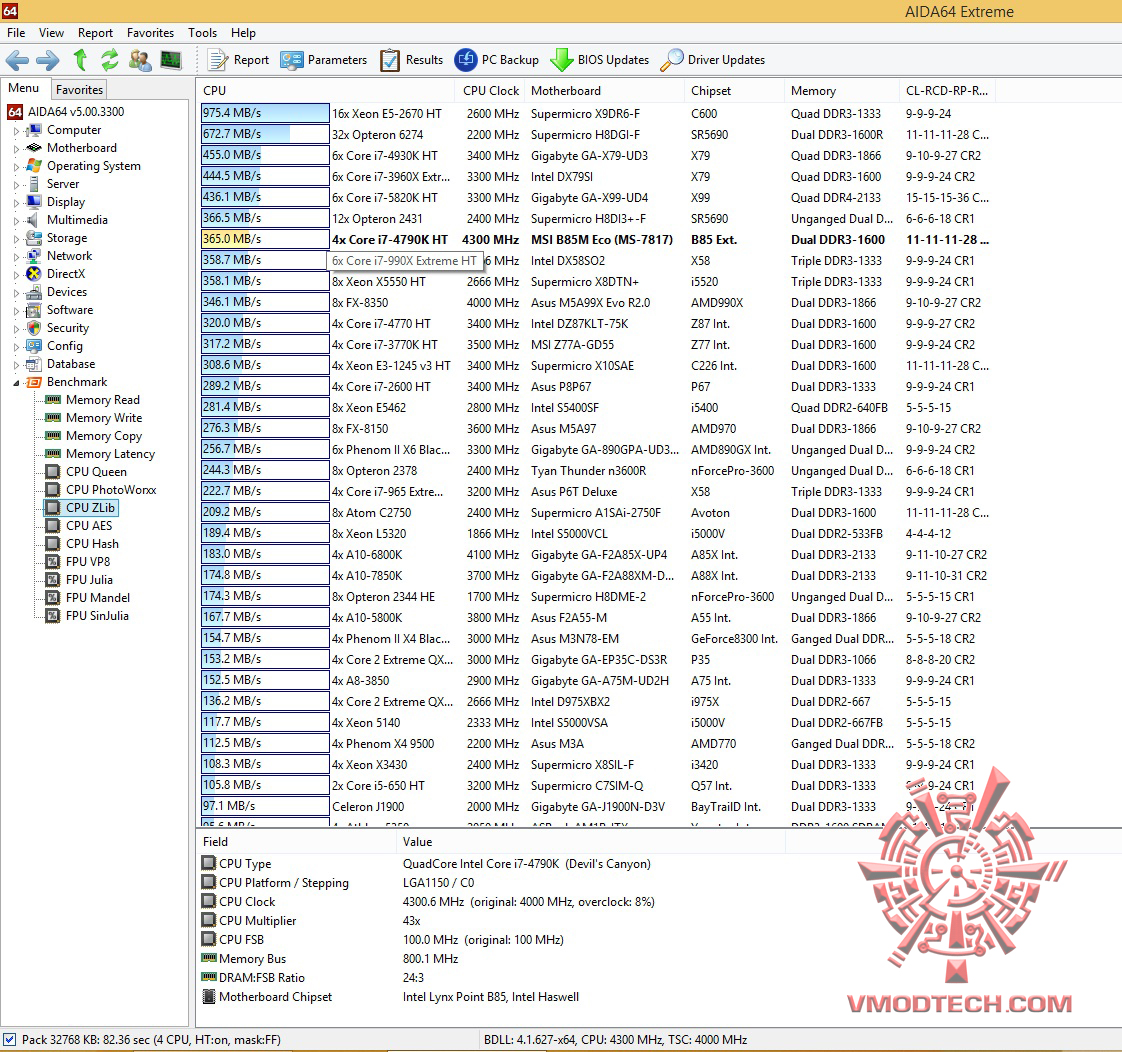Click the CPU column header
Image resolution: width=1122 pixels, height=1052 pixels.
(x=326, y=91)
